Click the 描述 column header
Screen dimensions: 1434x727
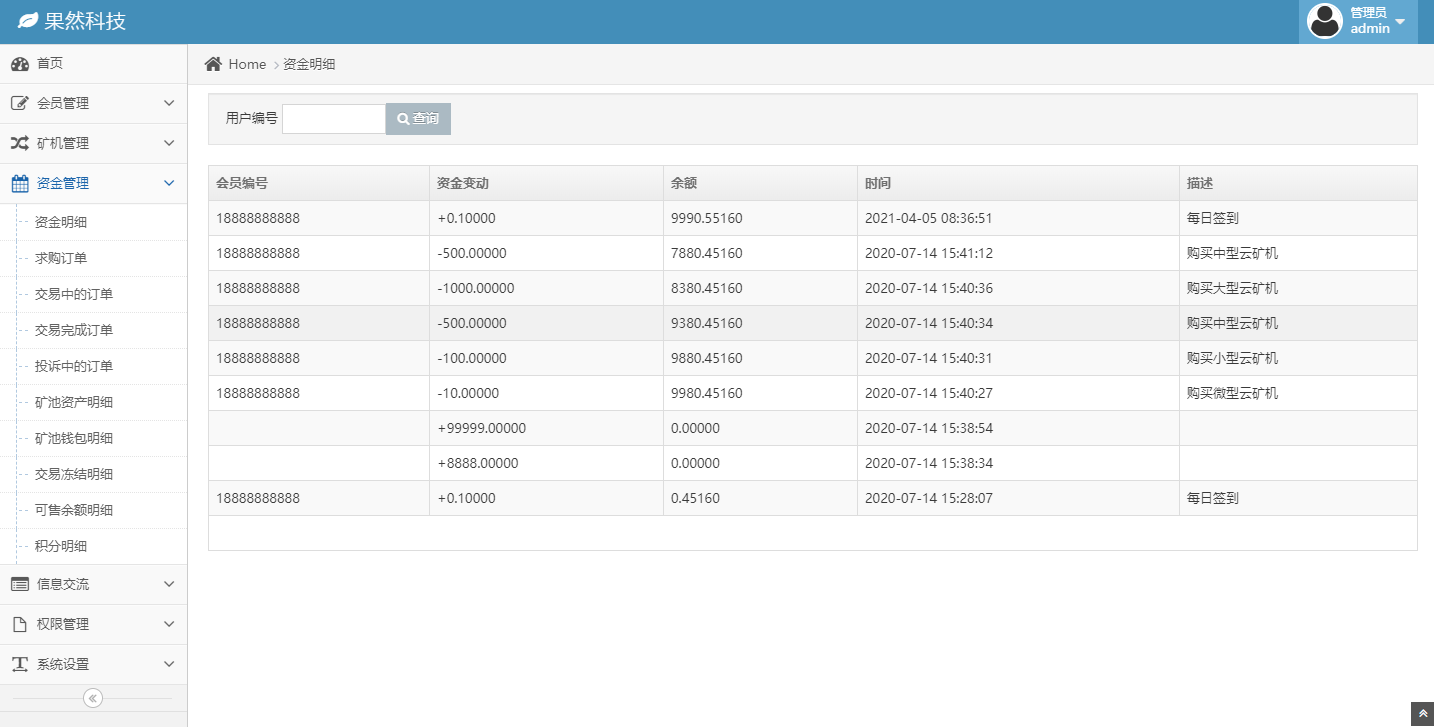click(x=1298, y=183)
